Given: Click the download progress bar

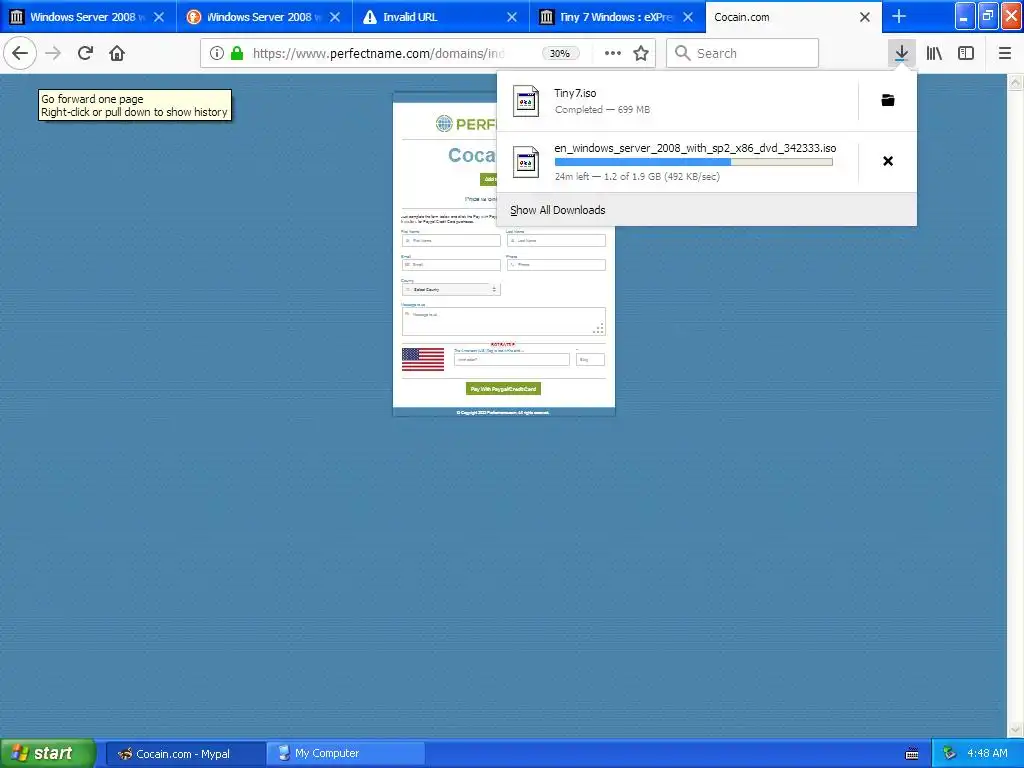Looking at the screenshot, I should point(694,161).
